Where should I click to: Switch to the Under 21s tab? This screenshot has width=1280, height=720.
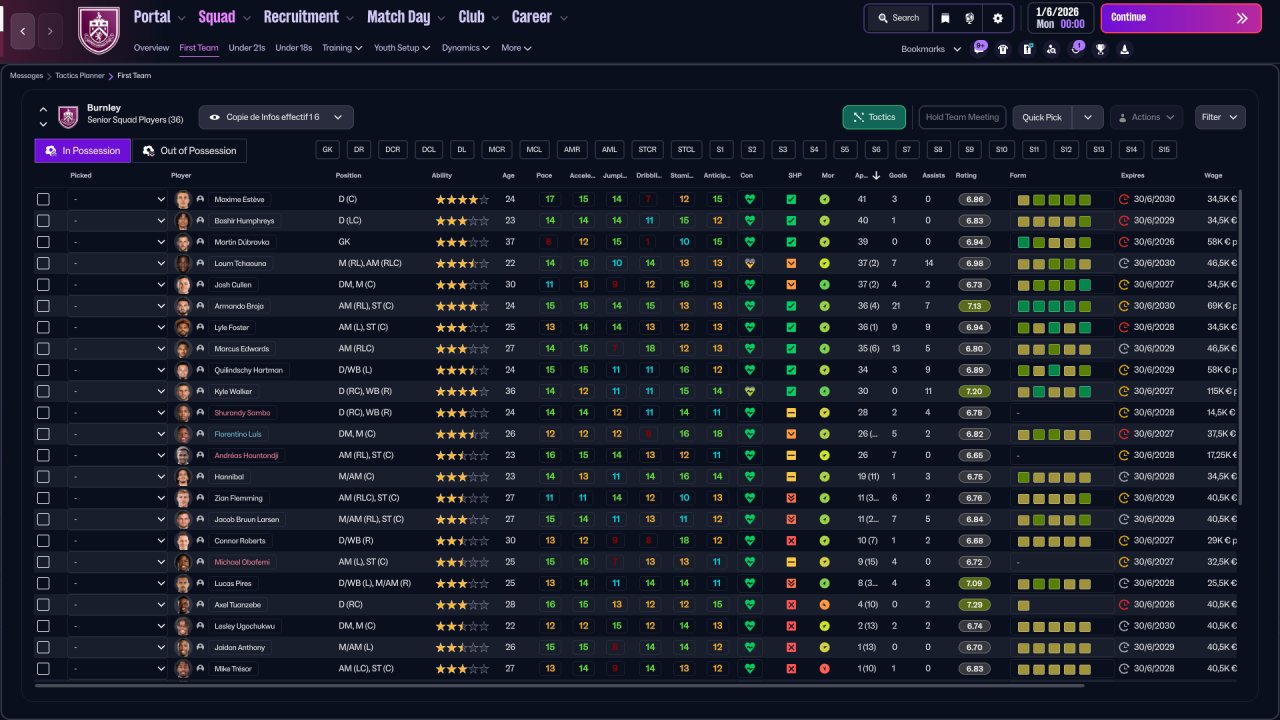(246, 48)
